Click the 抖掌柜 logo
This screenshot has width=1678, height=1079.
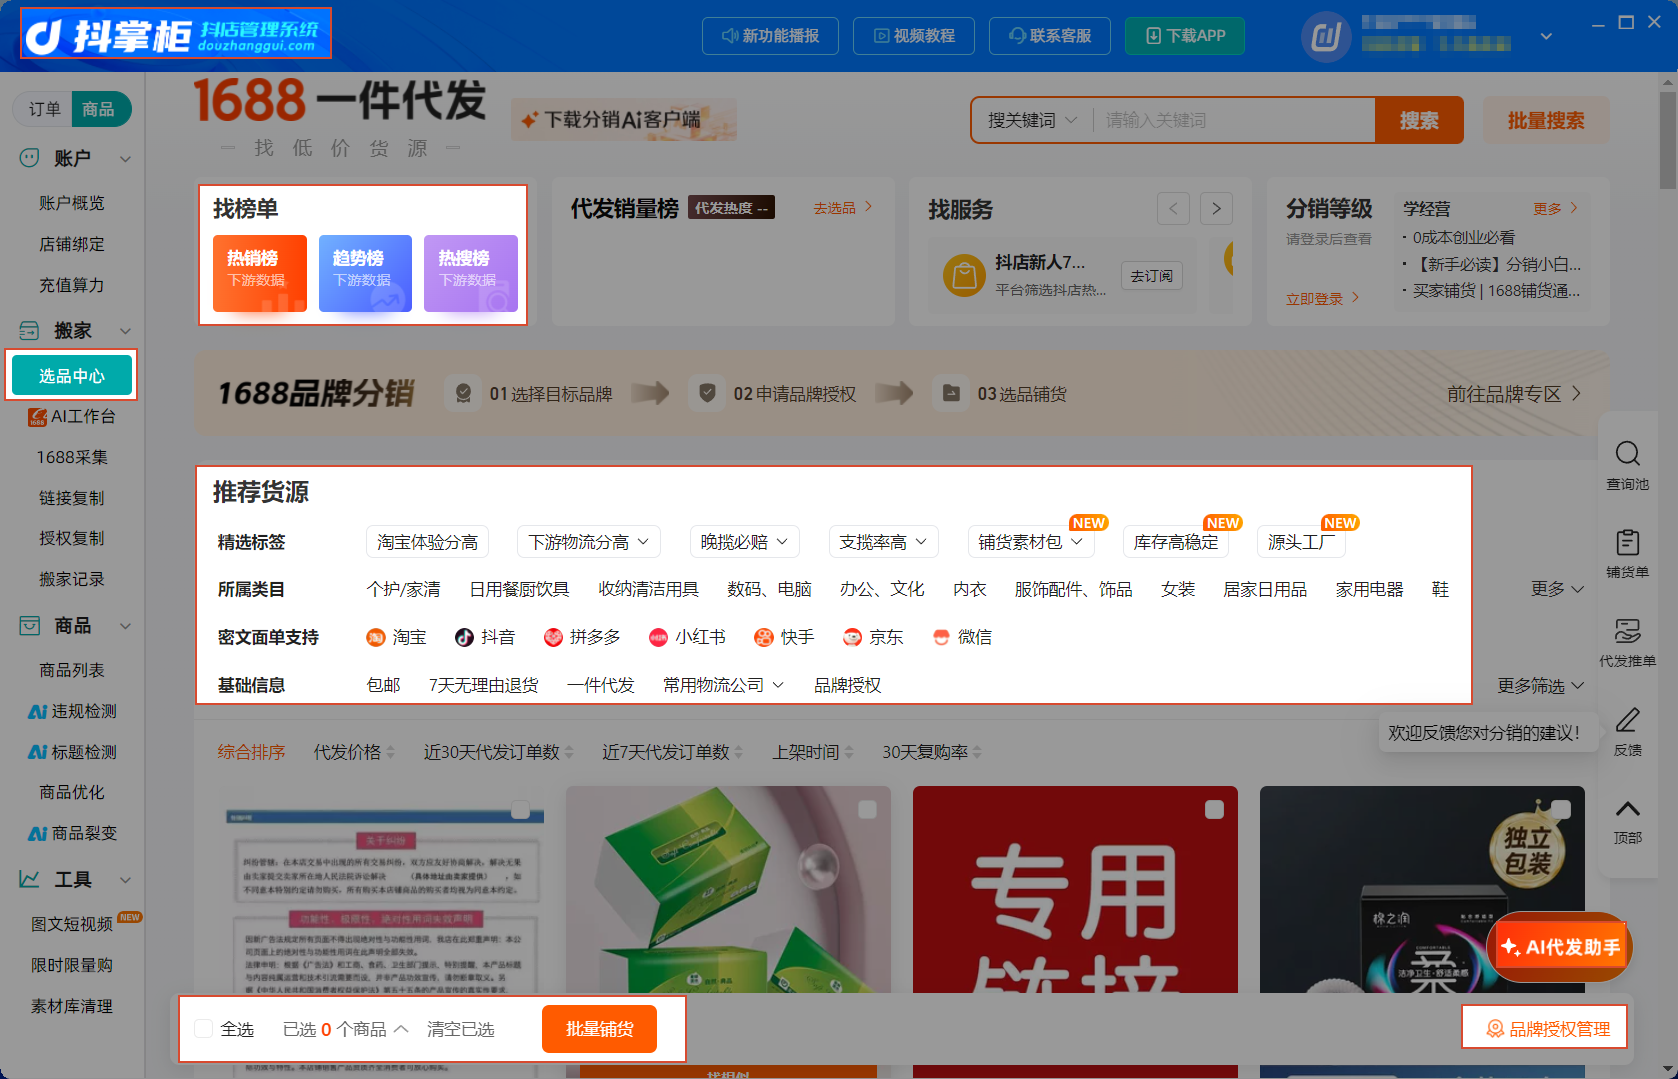tap(176, 35)
